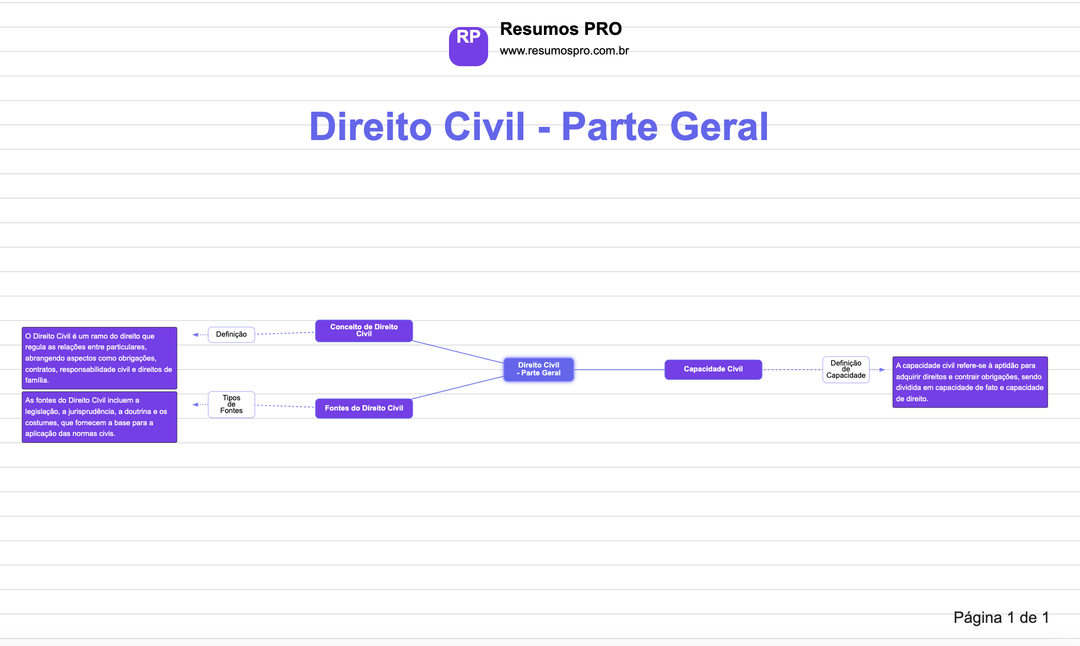The width and height of the screenshot is (1080, 646).
Task: Select the purple definition text box about Direito Civil
Action: (x=99, y=357)
